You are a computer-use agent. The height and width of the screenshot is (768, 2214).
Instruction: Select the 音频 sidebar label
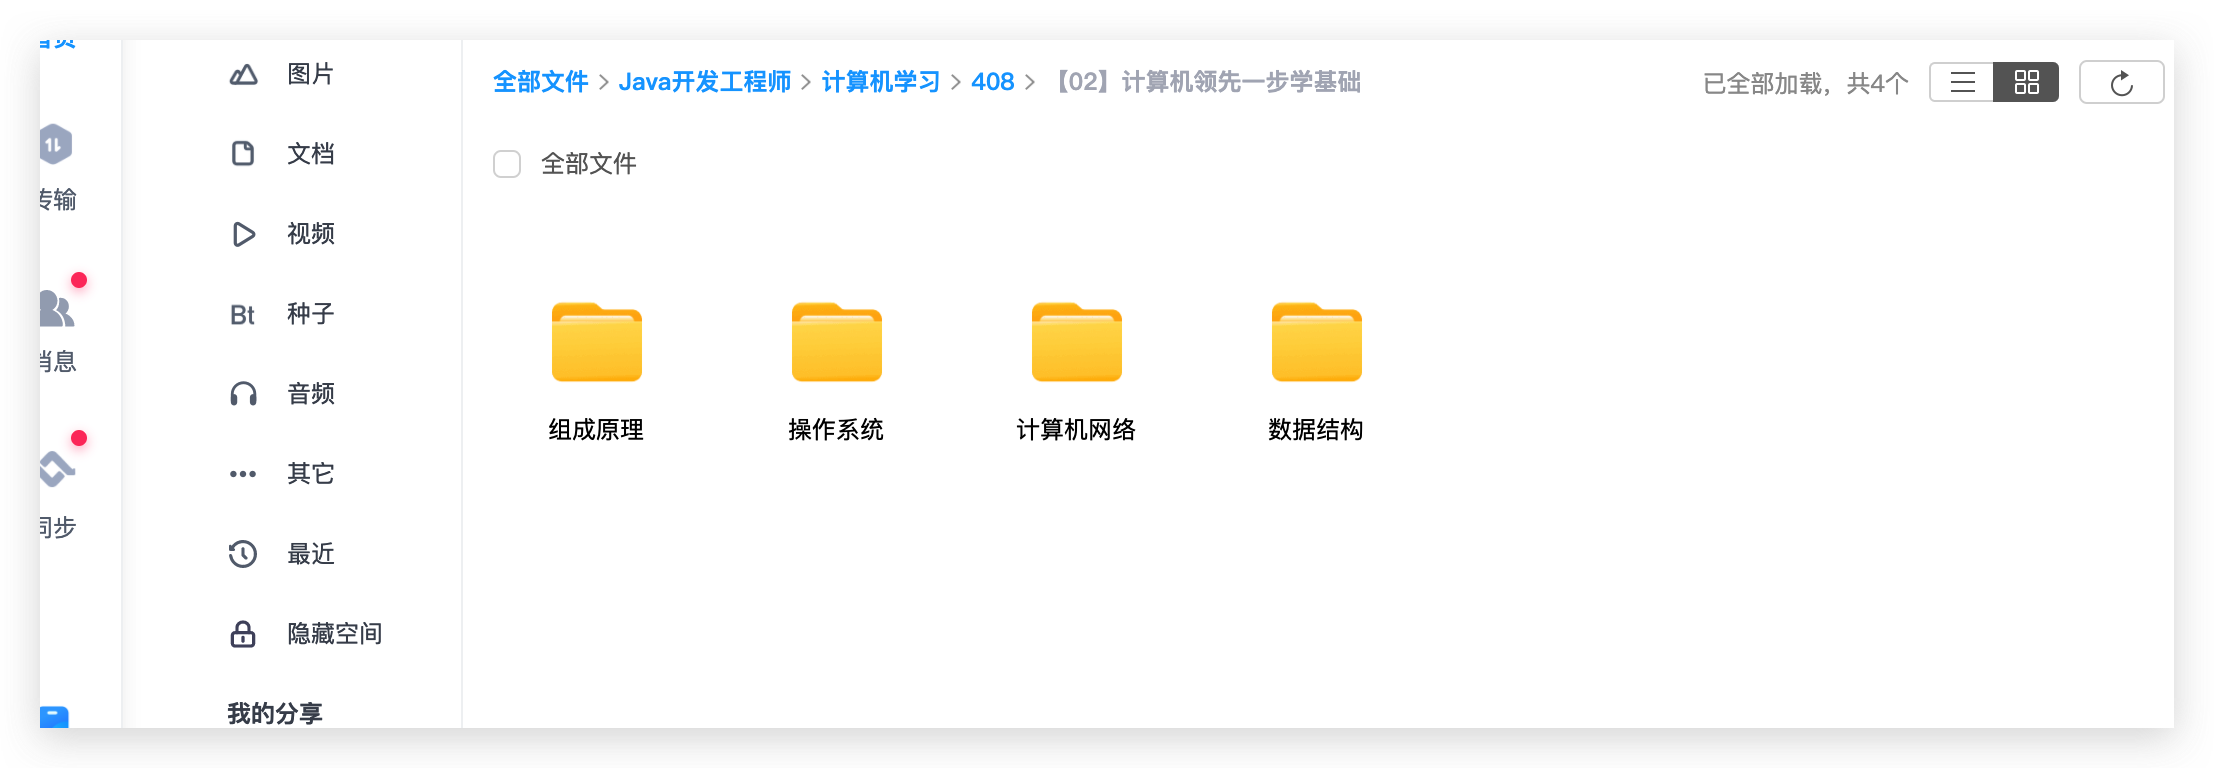[311, 394]
